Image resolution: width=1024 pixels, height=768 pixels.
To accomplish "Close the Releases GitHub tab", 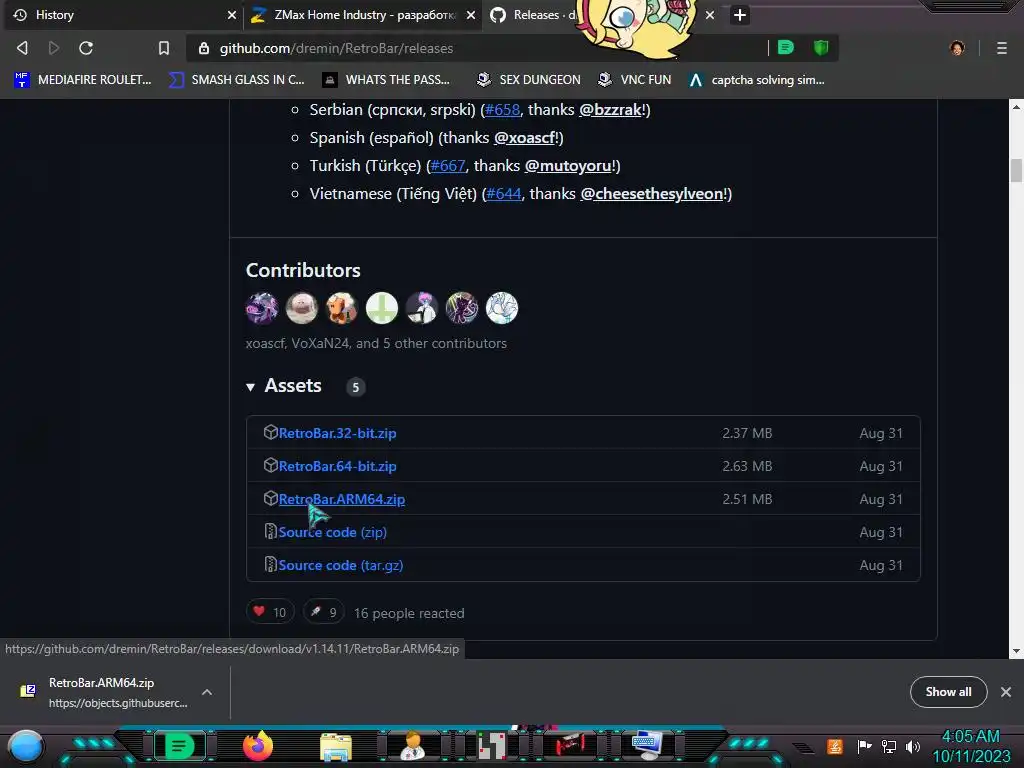I will [x=710, y=15].
